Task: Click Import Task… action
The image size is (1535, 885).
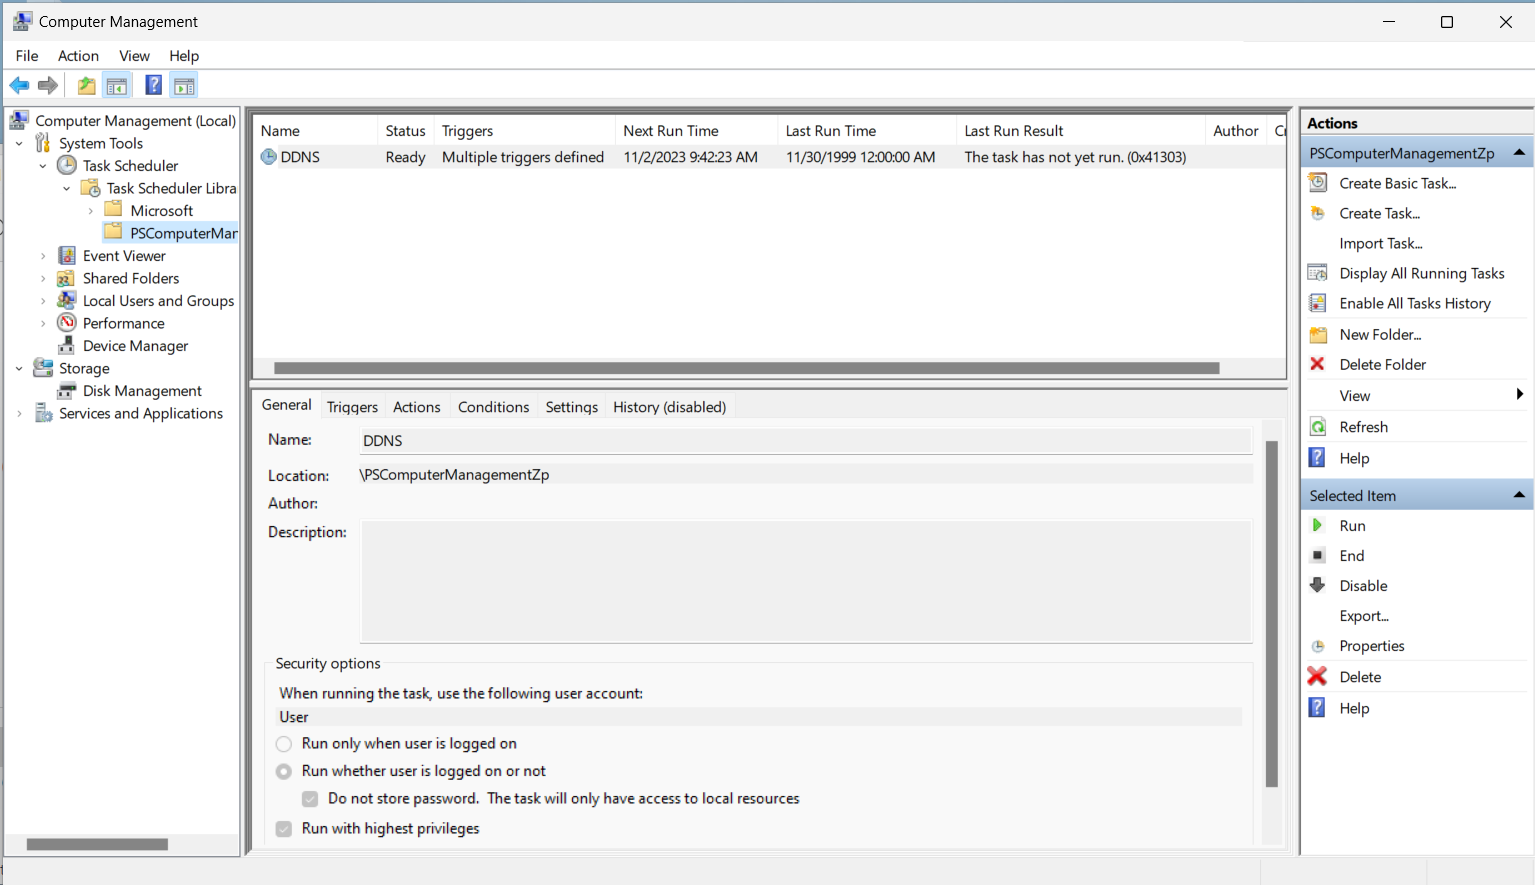Action: [1380, 243]
